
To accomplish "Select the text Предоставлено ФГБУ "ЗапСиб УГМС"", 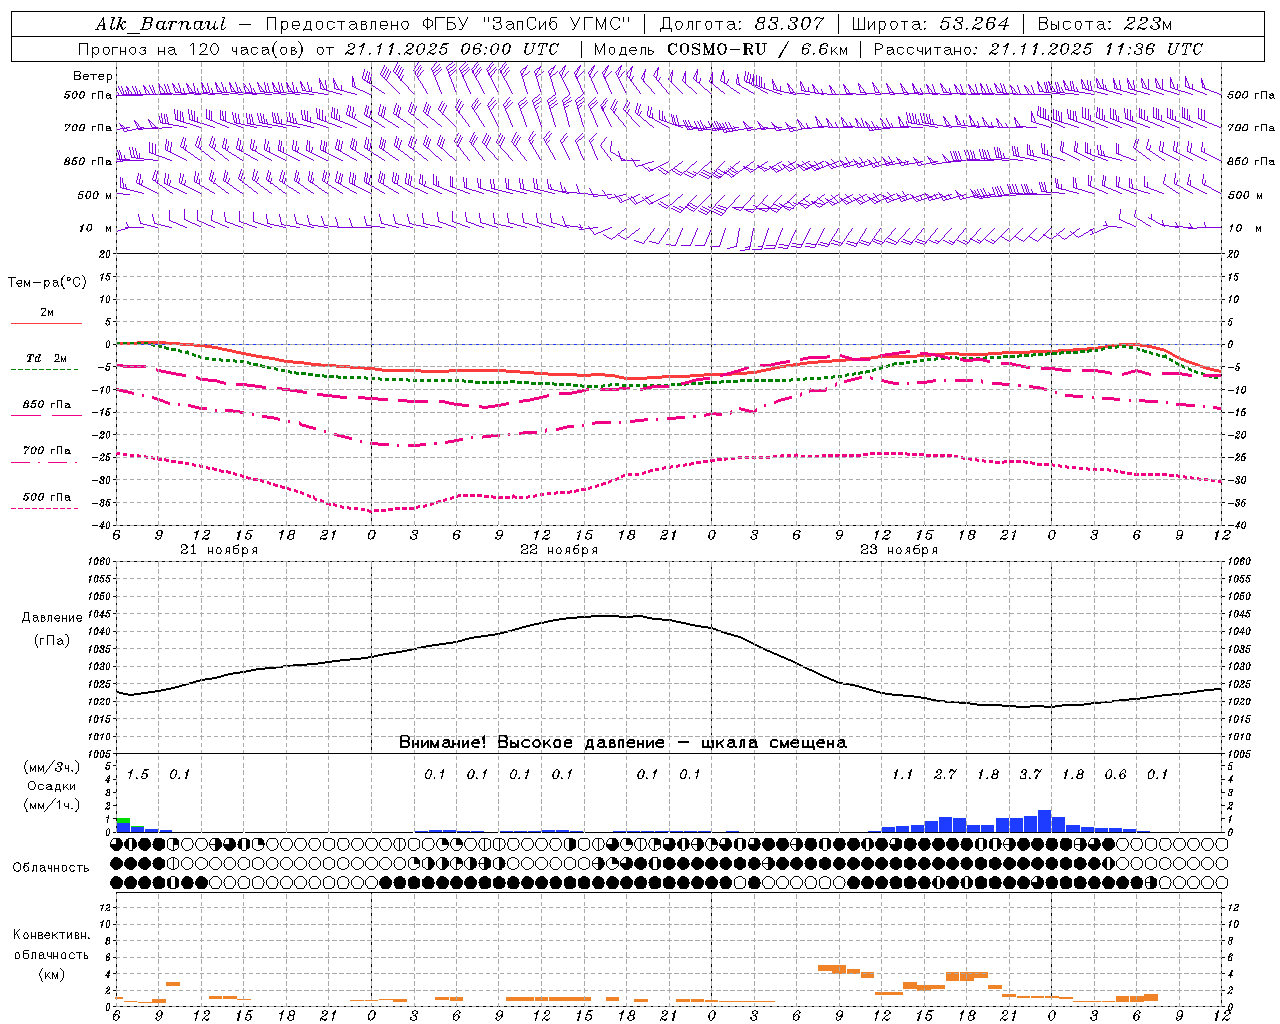I will (448, 24).
